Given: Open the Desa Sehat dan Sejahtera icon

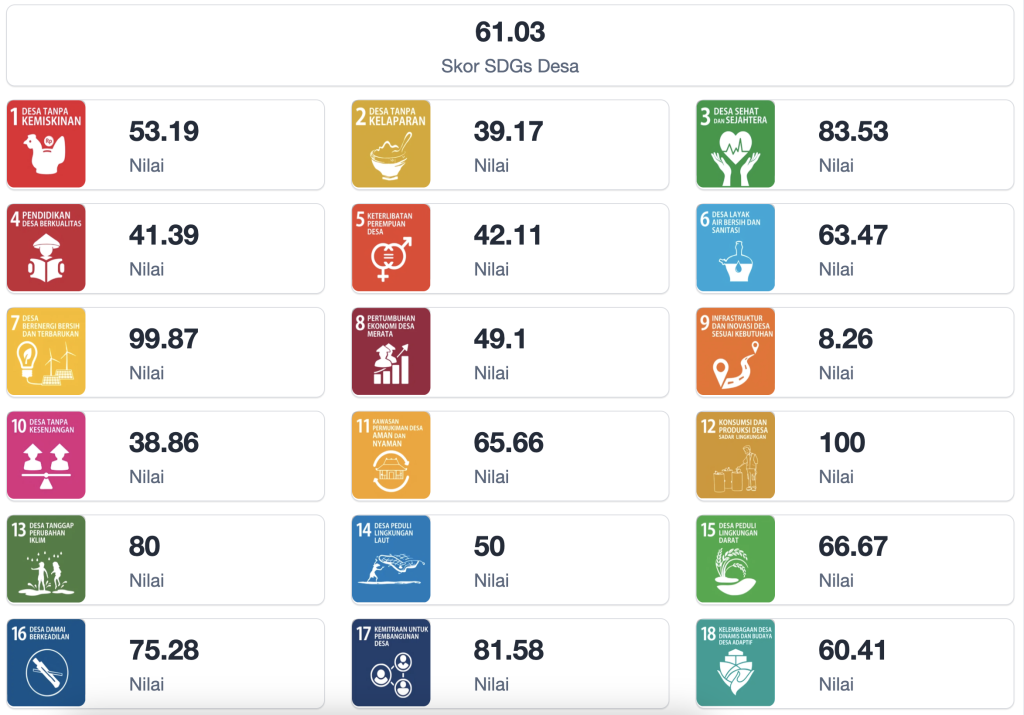Looking at the screenshot, I should point(736,144).
